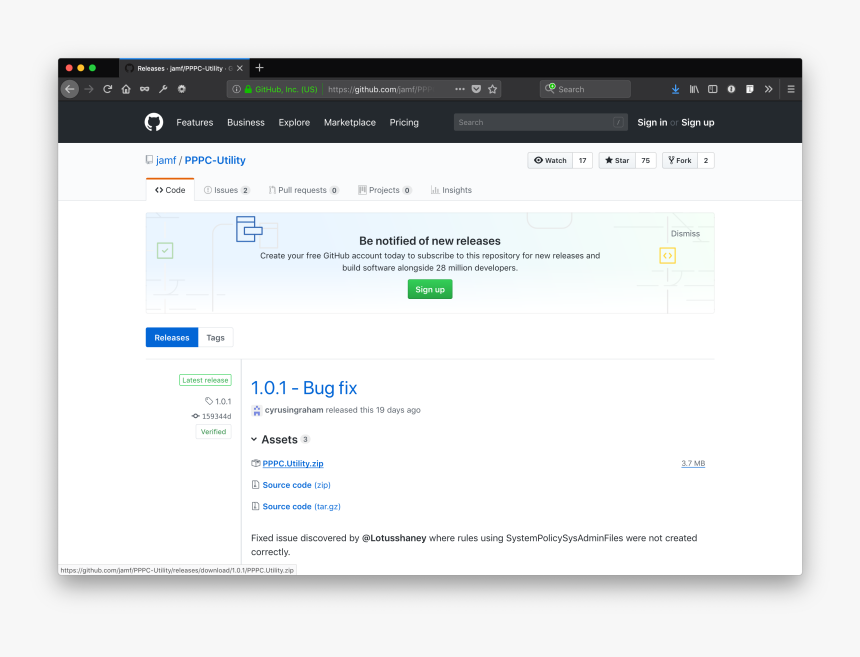Viewport: 860px width, 657px height.
Task: Open the jamf owner link
Action: [x=166, y=160]
